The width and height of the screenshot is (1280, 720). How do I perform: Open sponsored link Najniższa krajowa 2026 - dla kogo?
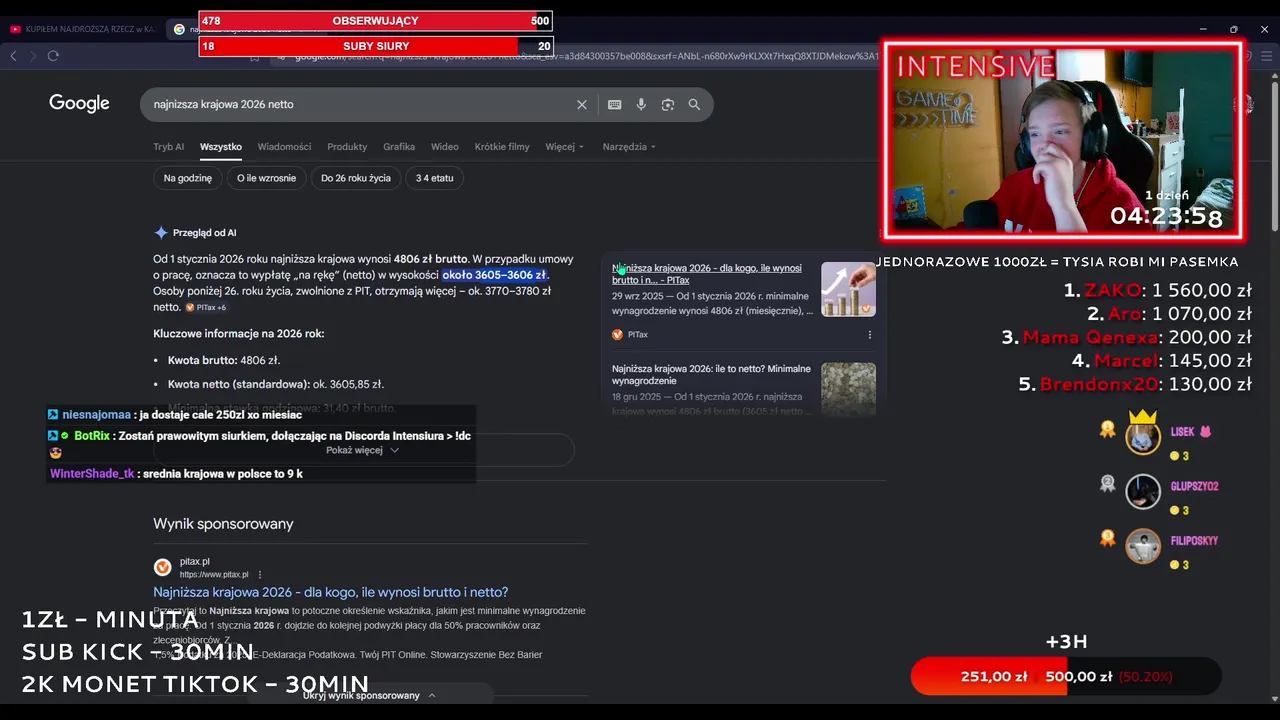330,592
